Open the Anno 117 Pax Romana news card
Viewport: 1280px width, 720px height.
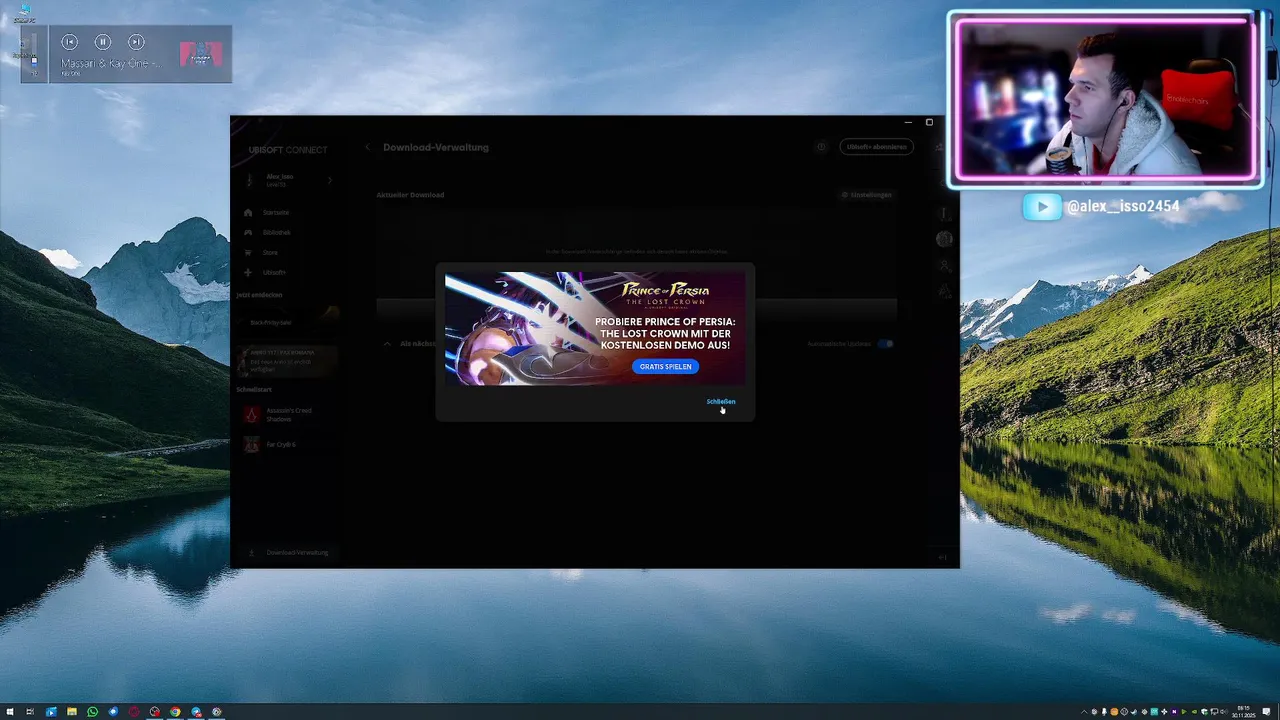(x=287, y=361)
